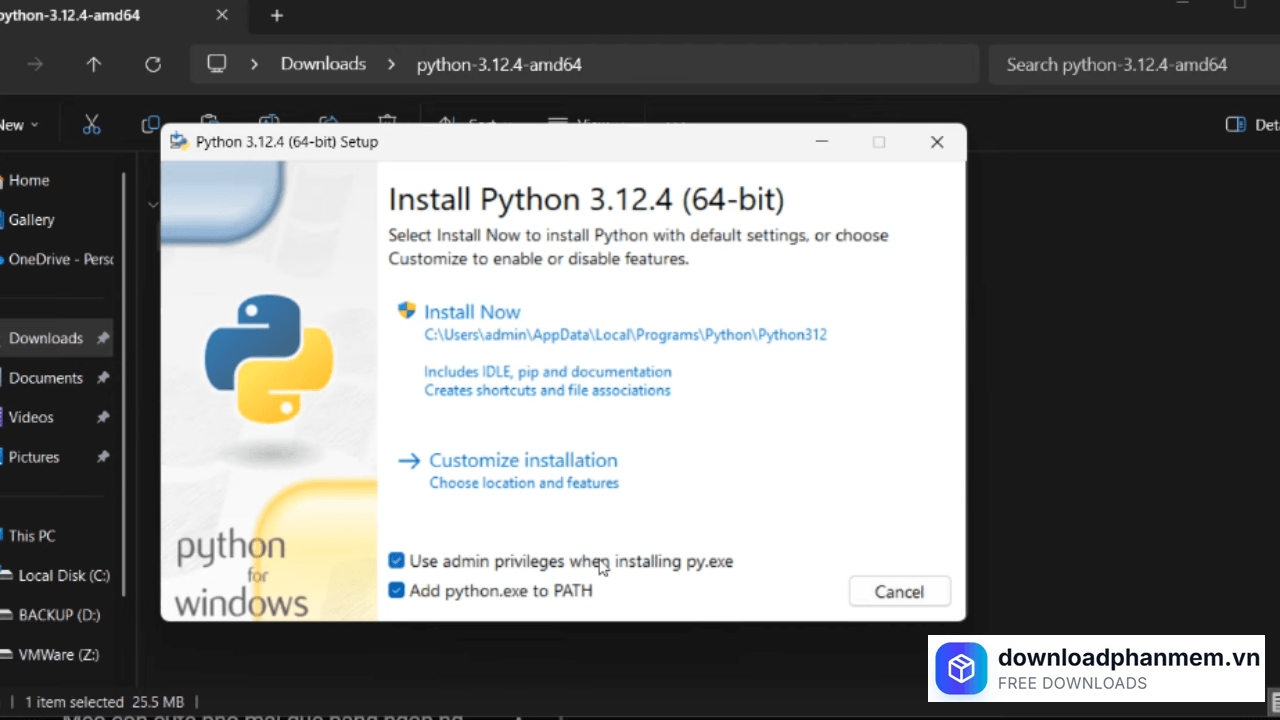Uncheck Use admin privileges when installing py.exe
This screenshot has height=720, width=1280.
397,561
